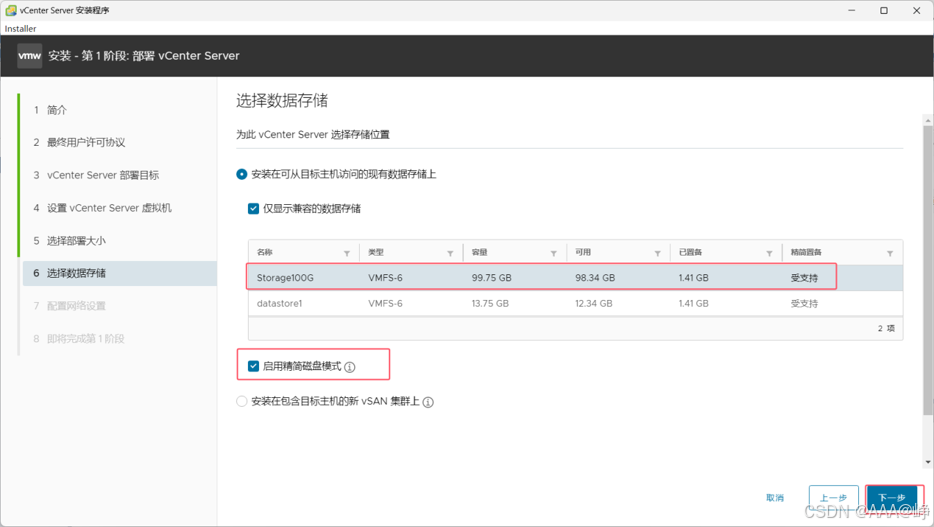Screen dimensions: 934x527
Task: Select radio 安装在可从目标主机访问的现有数据存储上
Action: click(242, 174)
